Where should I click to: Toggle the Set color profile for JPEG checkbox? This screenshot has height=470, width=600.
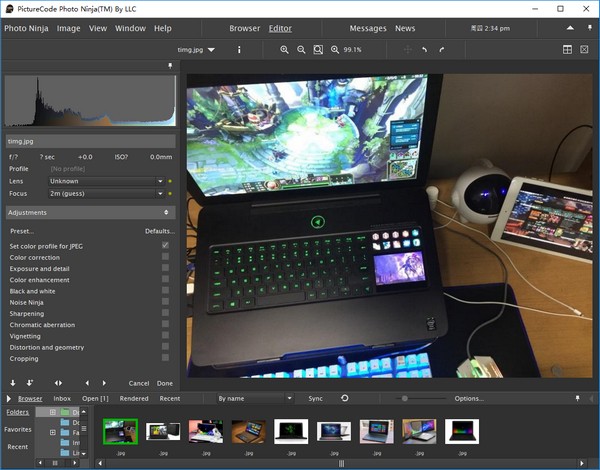click(x=165, y=245)
